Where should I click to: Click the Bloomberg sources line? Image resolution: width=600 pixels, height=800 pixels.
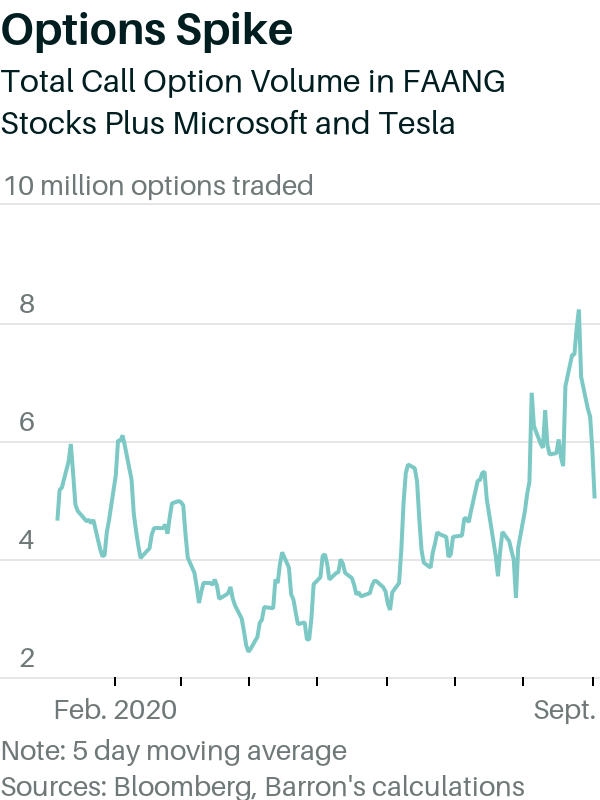[x=263, y=787]
